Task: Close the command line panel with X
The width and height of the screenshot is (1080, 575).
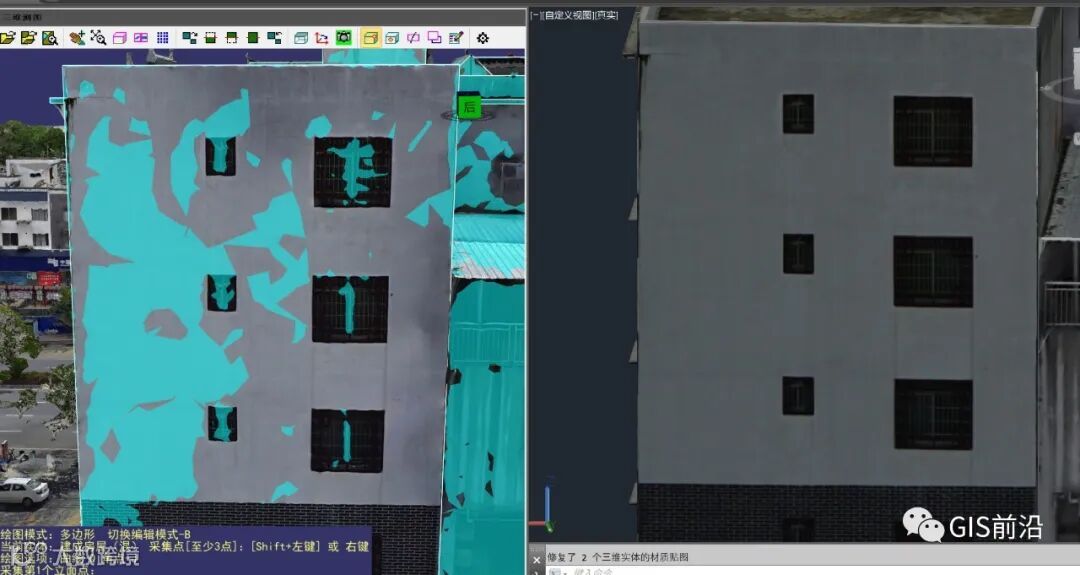Action: (537, 560)
